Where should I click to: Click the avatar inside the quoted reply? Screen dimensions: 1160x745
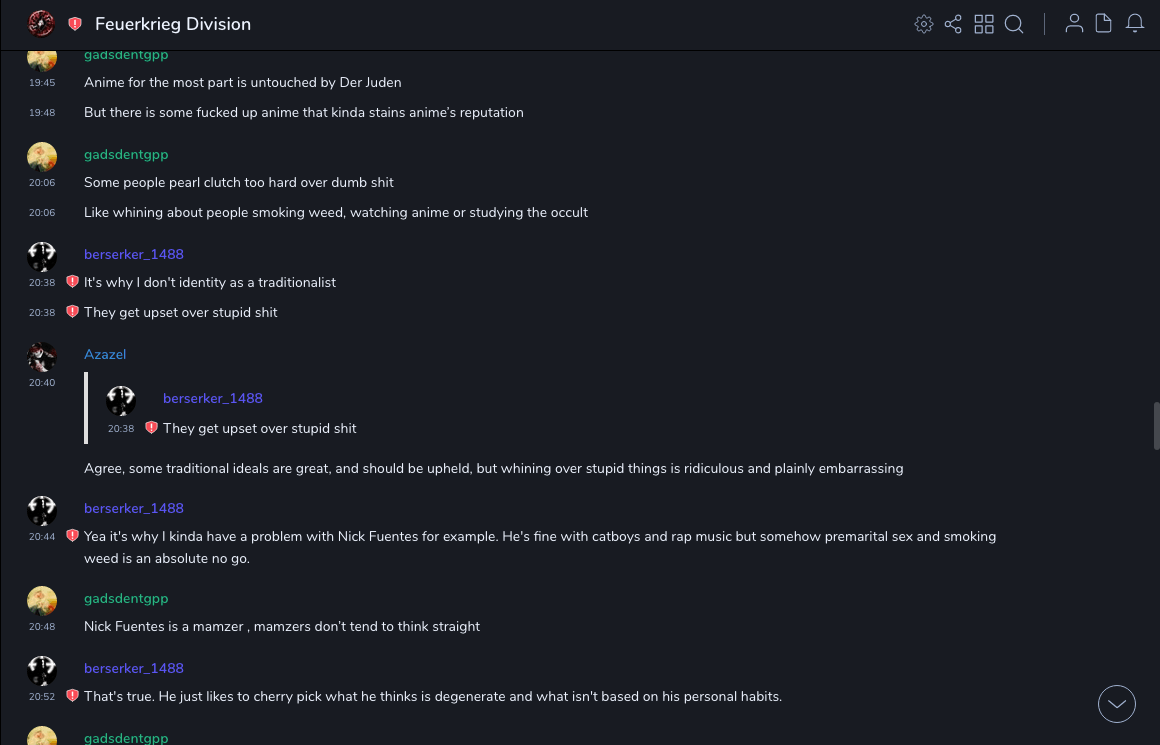tap(121, 401)
